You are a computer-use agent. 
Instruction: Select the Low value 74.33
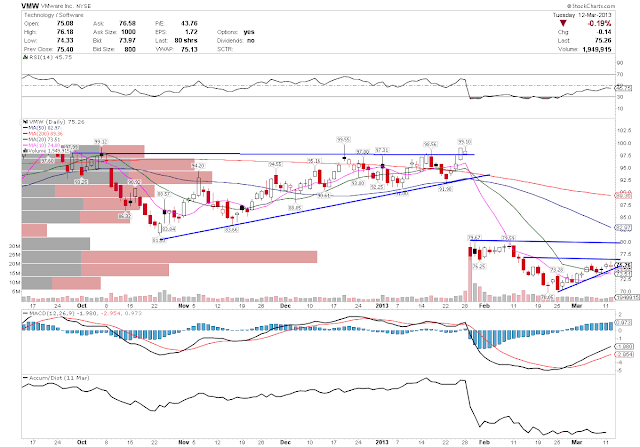pyautogui.click(x=65, y=40)
